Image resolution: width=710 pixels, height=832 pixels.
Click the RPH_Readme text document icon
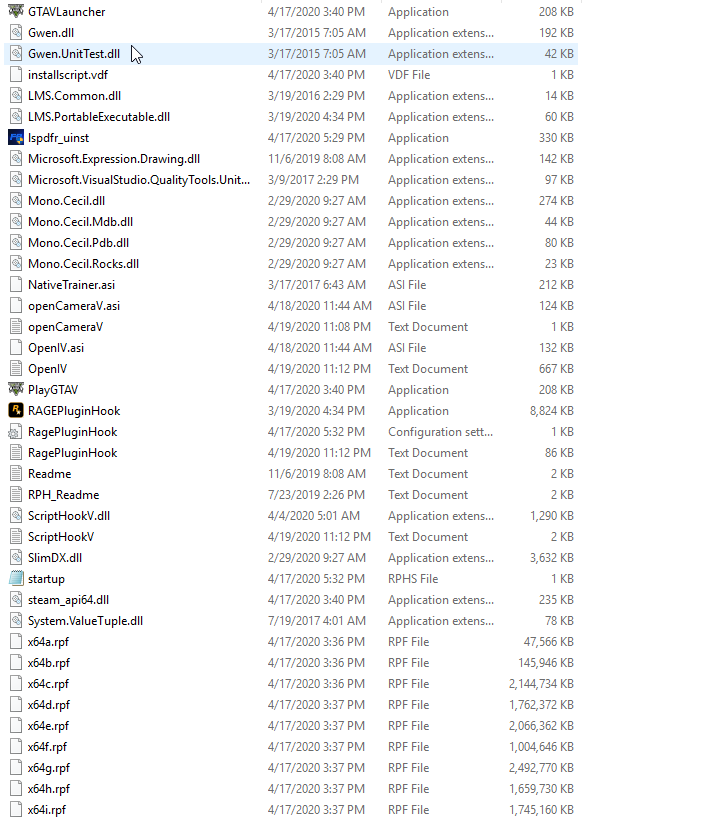point(16,495)
